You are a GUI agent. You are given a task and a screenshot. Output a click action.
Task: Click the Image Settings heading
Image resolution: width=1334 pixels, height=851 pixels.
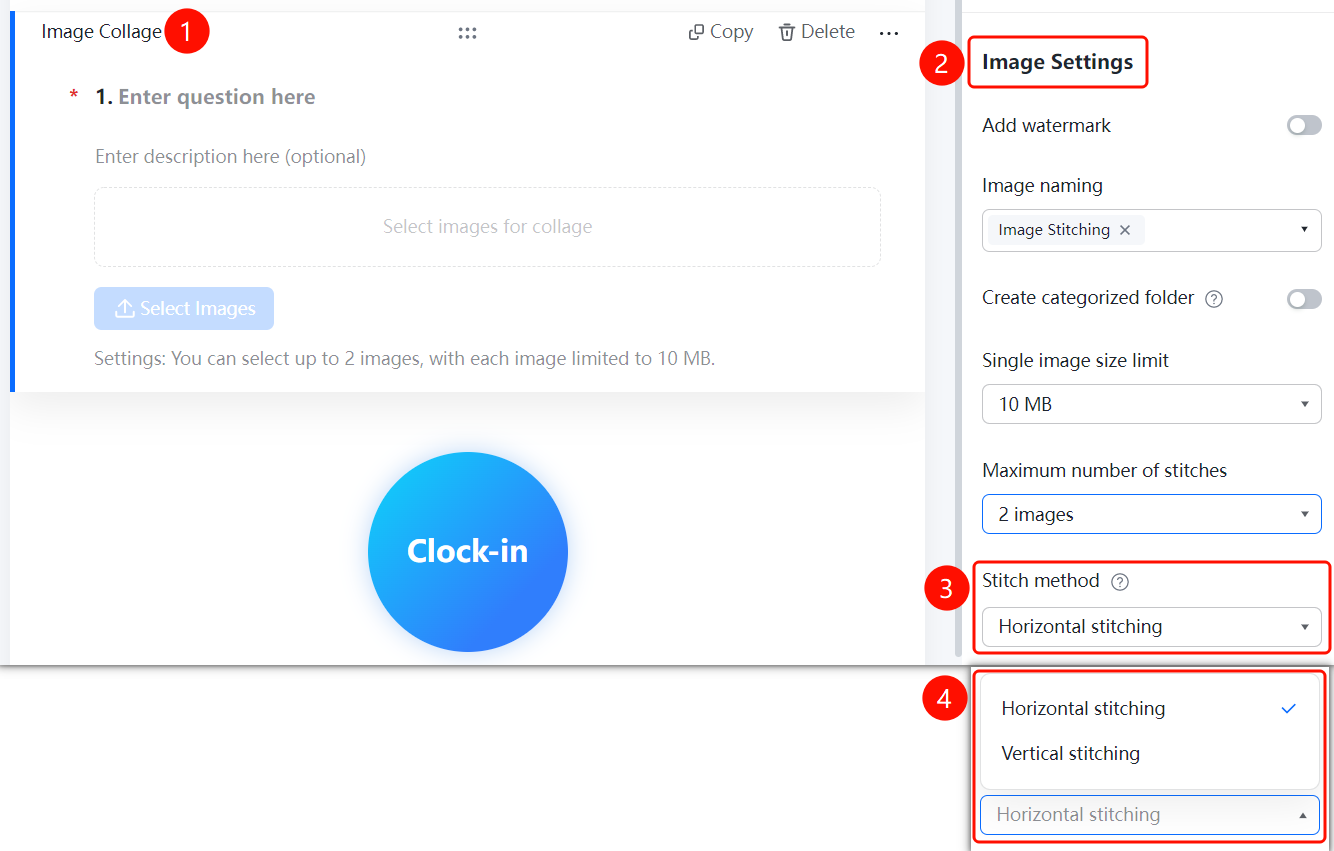pyautogui.click(x=1058, y=62)
